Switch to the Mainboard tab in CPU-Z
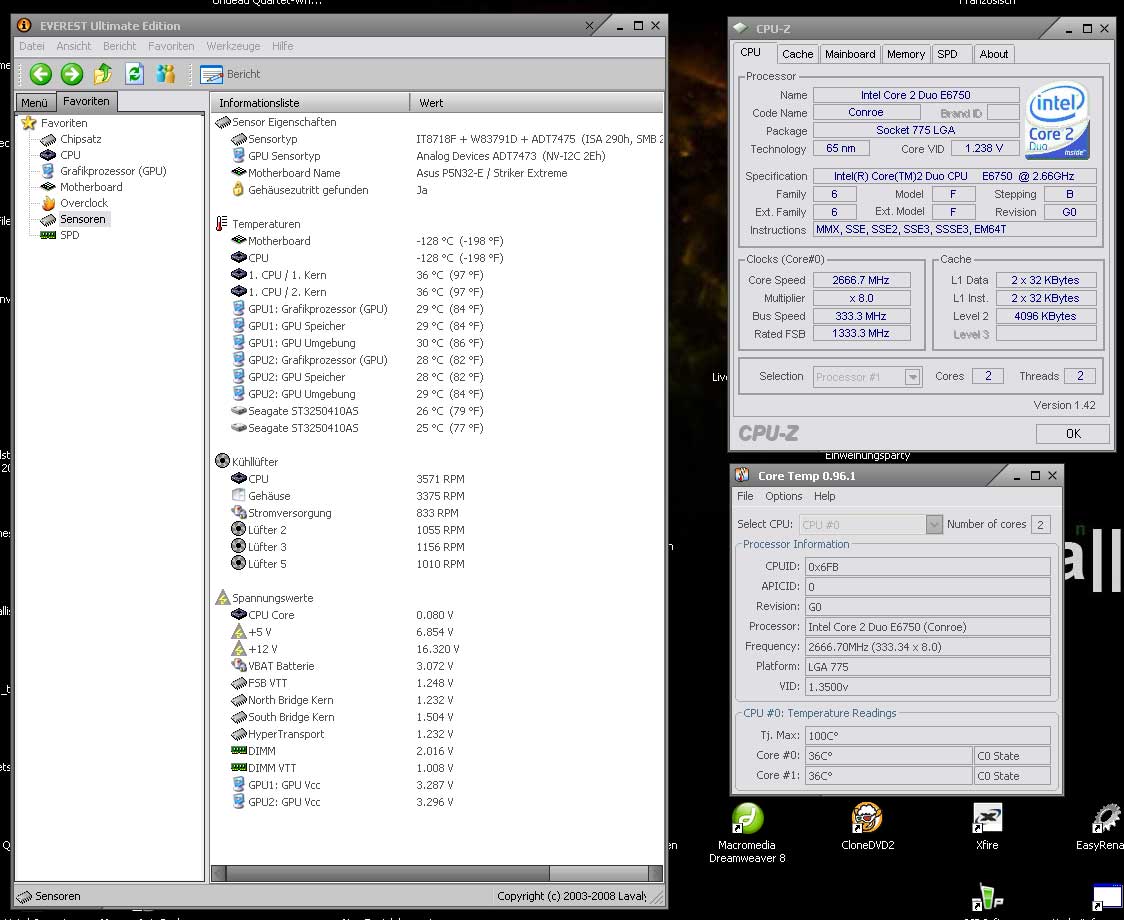 pyautogui.click(x=850, y=54)
